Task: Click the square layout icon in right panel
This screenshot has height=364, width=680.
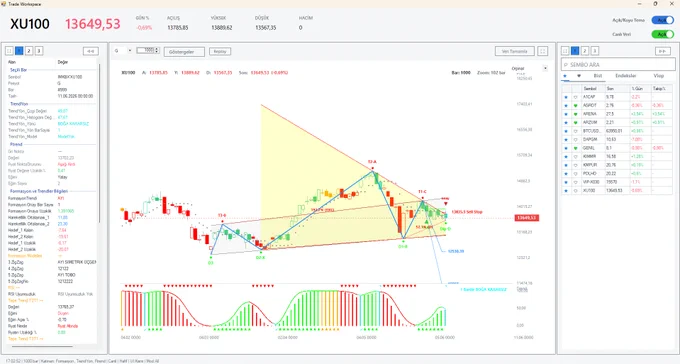Action: point(565,51)
